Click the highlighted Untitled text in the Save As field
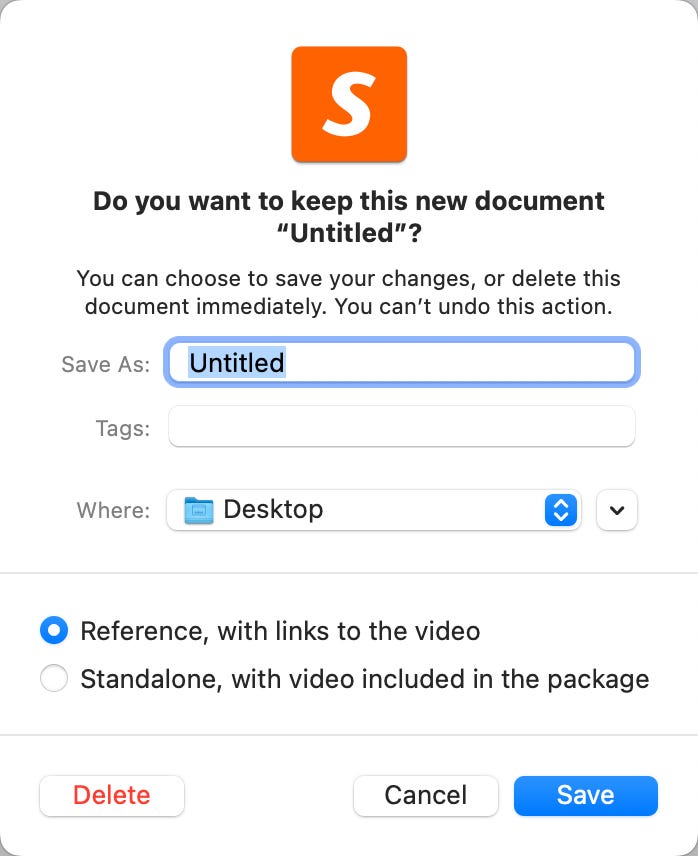 (237, 362)
